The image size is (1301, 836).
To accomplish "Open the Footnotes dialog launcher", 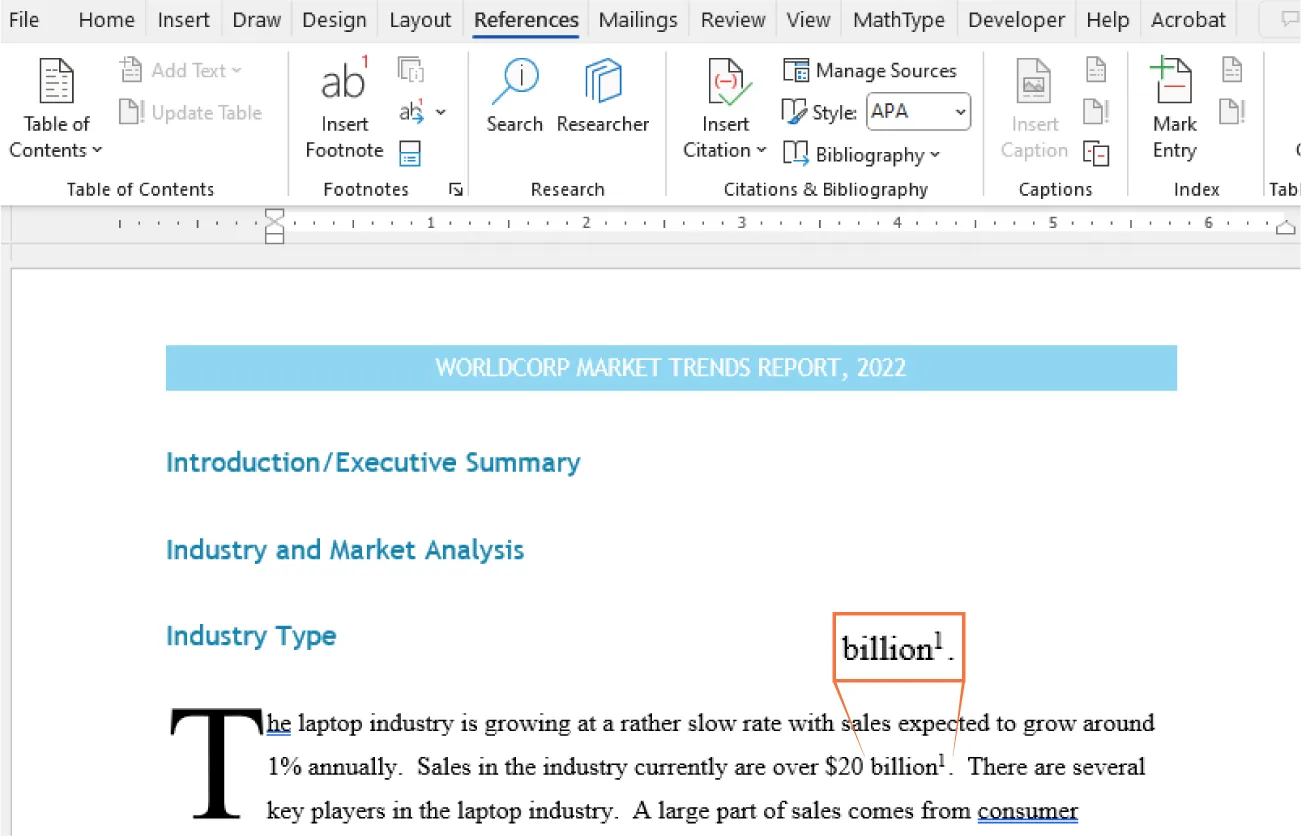I will tap(456, 189).
